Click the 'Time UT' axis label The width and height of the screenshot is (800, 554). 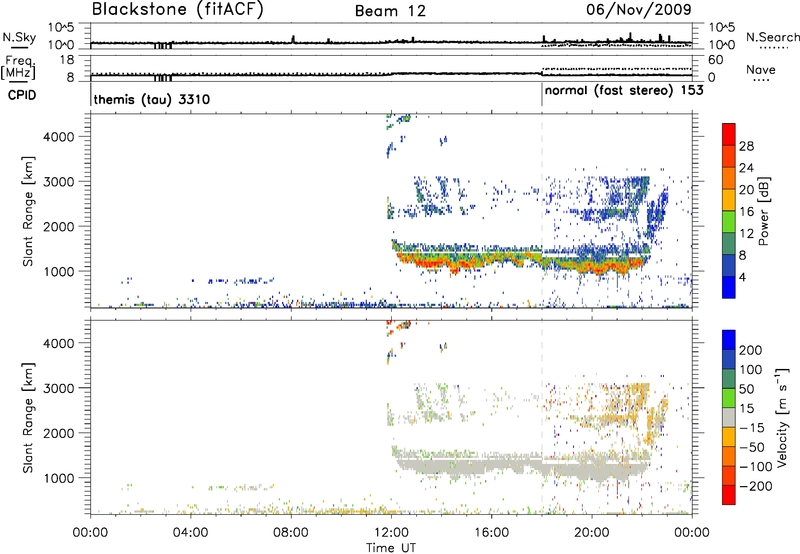391,548
